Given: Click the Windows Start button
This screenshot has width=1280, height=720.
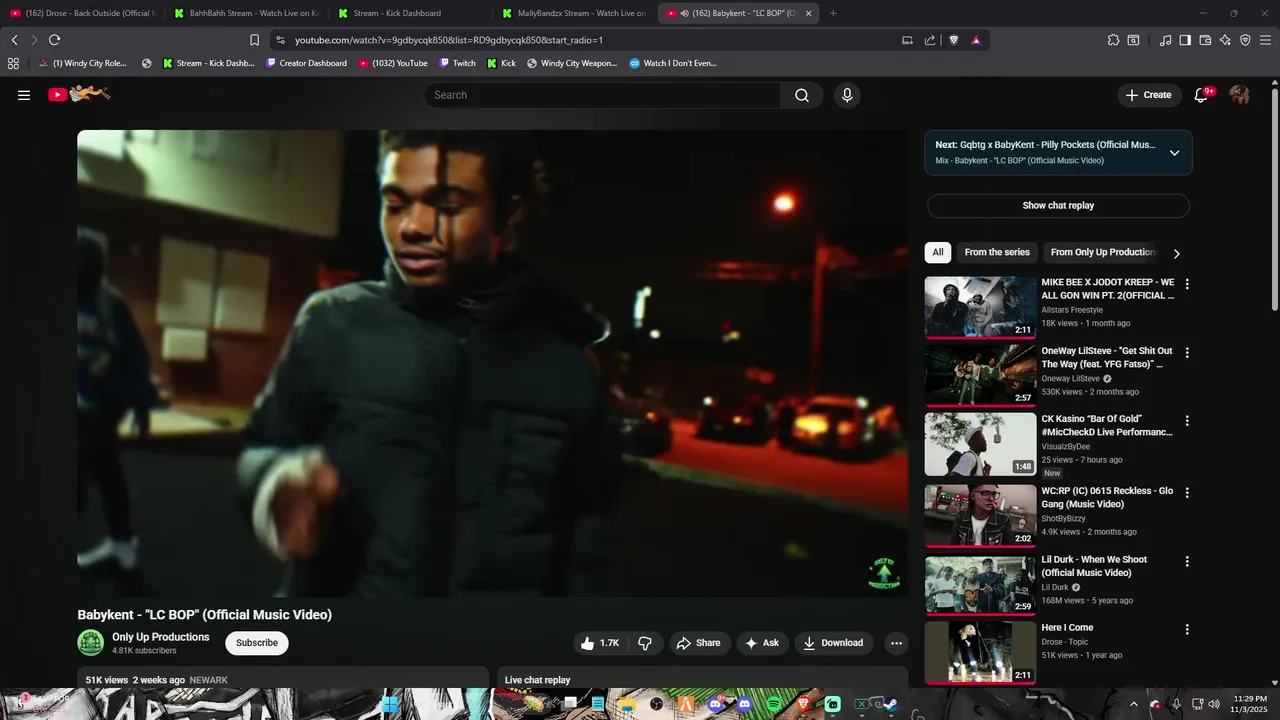Looking at the screenshot, I should pyautogui.click(x=391, y=704).
